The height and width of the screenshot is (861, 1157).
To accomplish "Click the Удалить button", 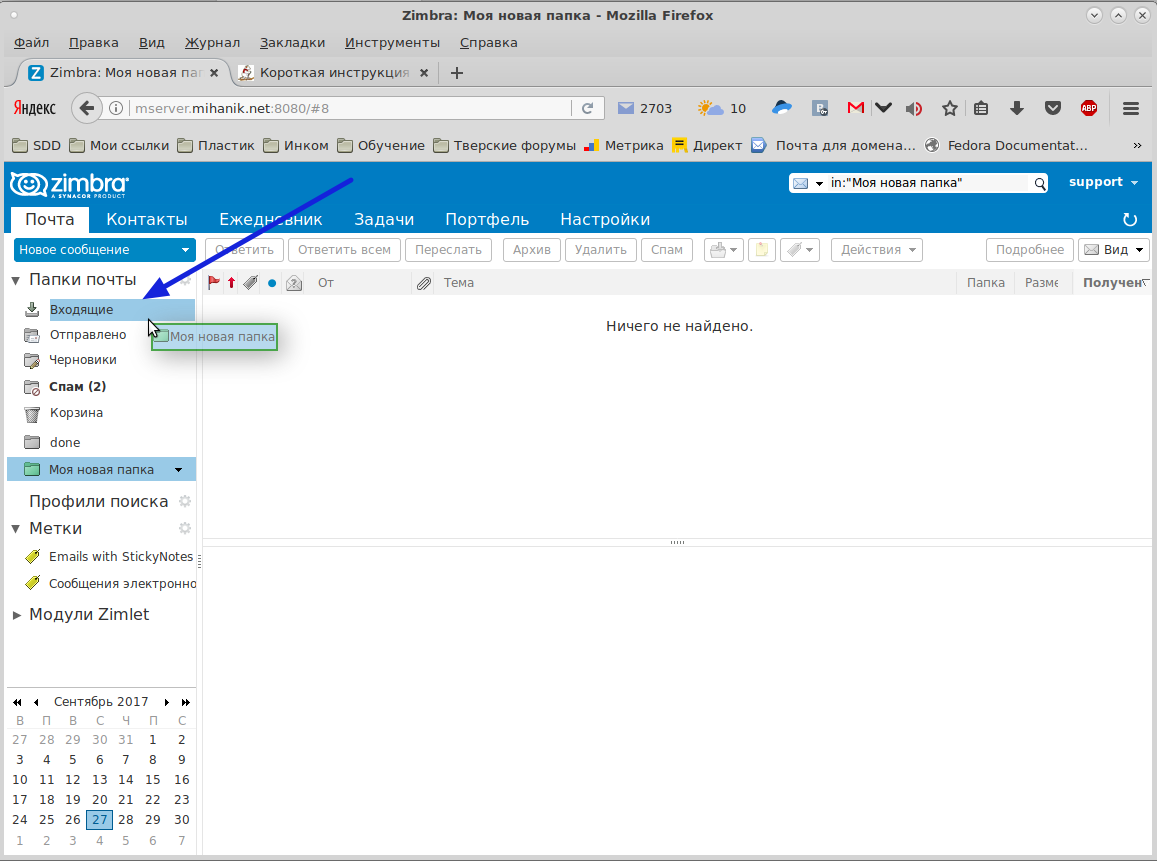I will point(601,250).
